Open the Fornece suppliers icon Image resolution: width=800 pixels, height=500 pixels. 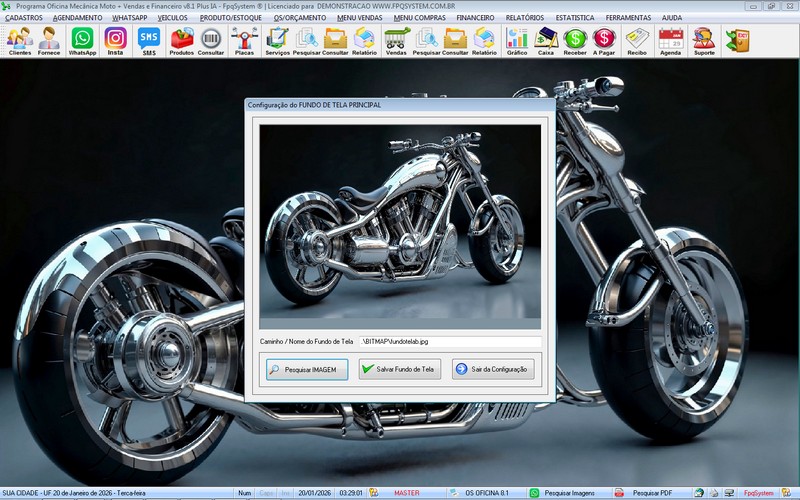click(x=49, y=41)
